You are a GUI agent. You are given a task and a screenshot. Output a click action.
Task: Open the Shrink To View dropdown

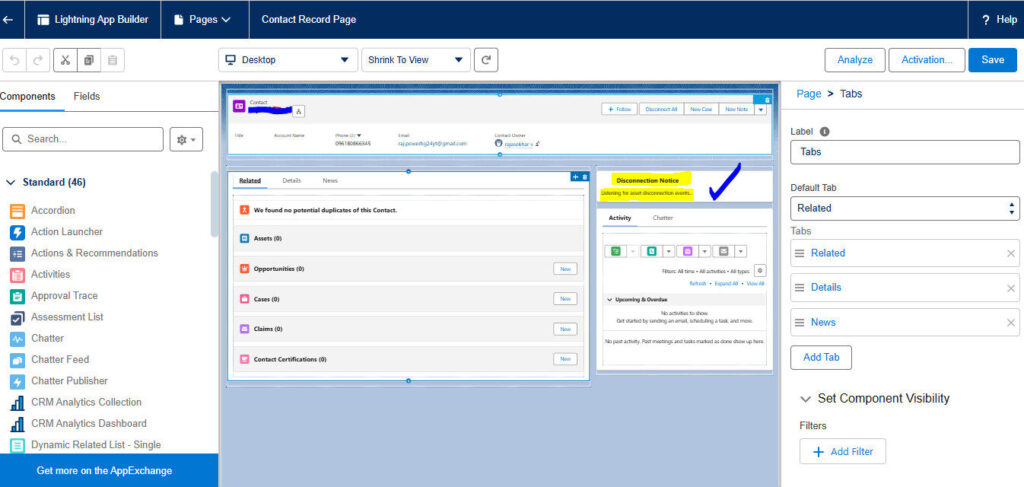(x=415, y=60)
